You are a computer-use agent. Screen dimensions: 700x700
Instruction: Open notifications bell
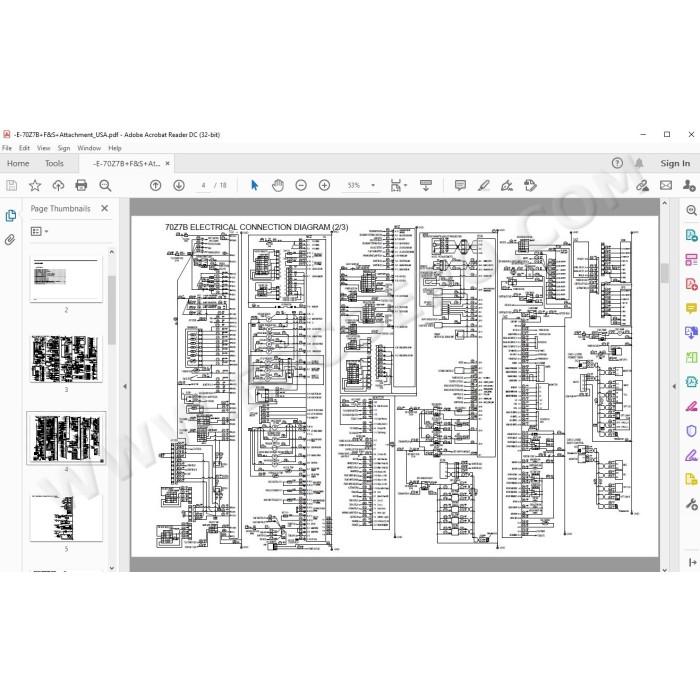click(x=639, y=163)
